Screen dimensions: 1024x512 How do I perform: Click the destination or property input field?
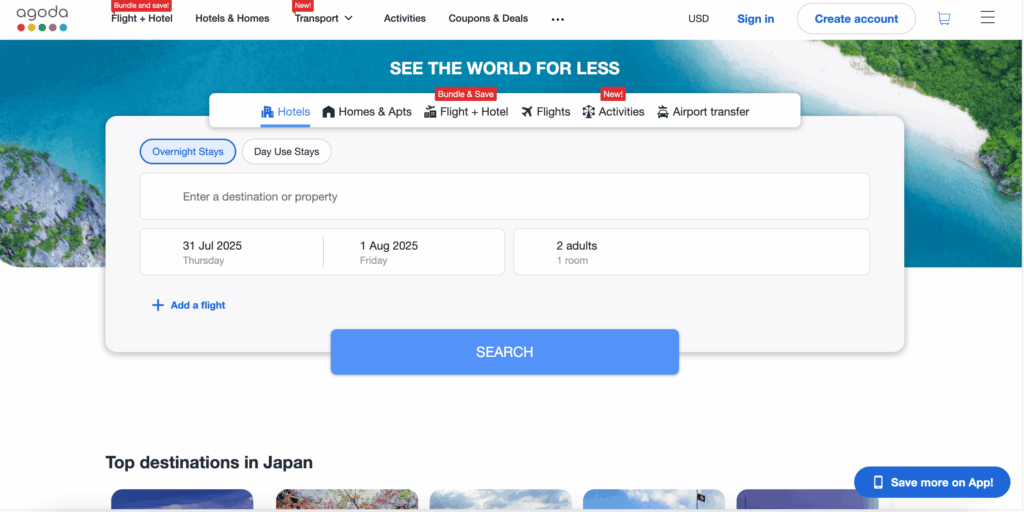[504, 197]
